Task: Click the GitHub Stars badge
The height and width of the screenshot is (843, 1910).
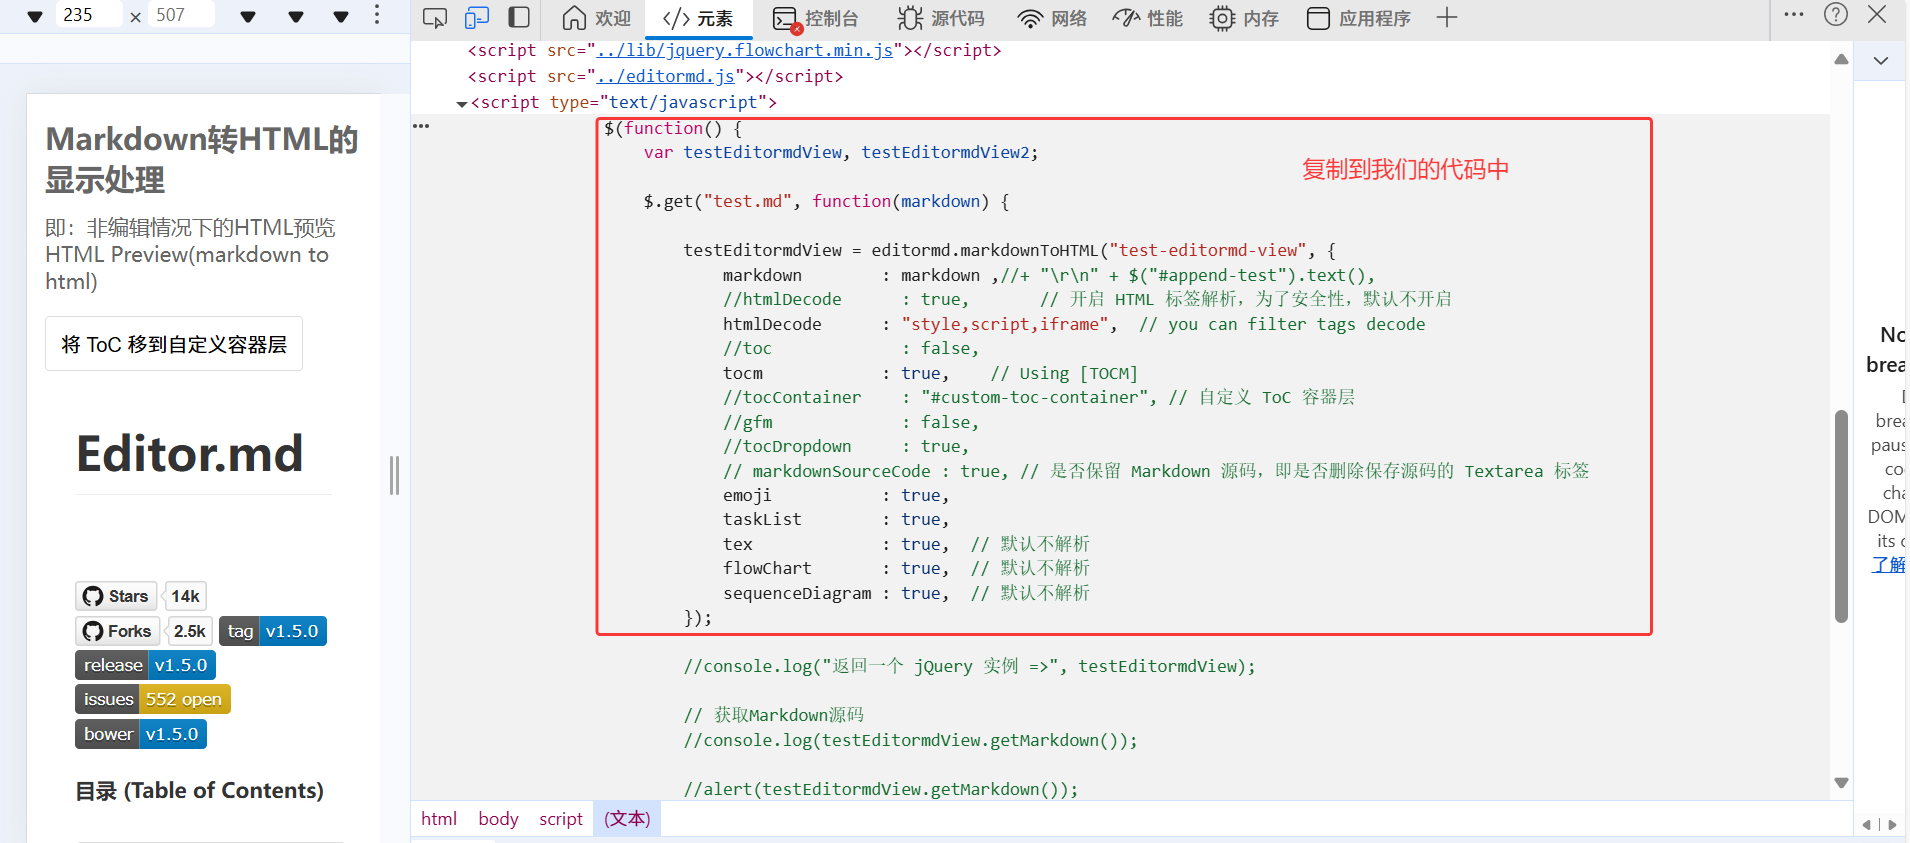Action: click(116, 596)
